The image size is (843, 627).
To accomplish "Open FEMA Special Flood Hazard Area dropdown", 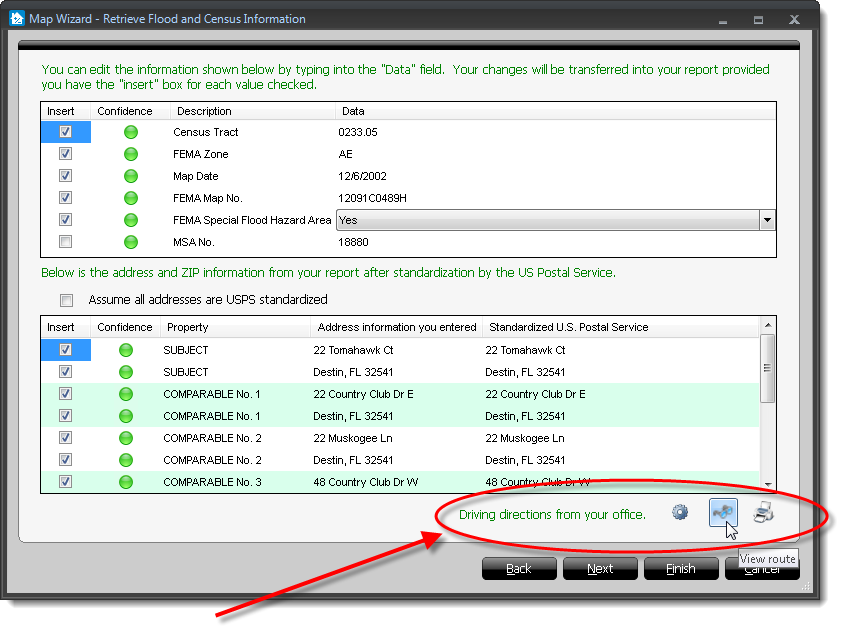I will (766, 220).
